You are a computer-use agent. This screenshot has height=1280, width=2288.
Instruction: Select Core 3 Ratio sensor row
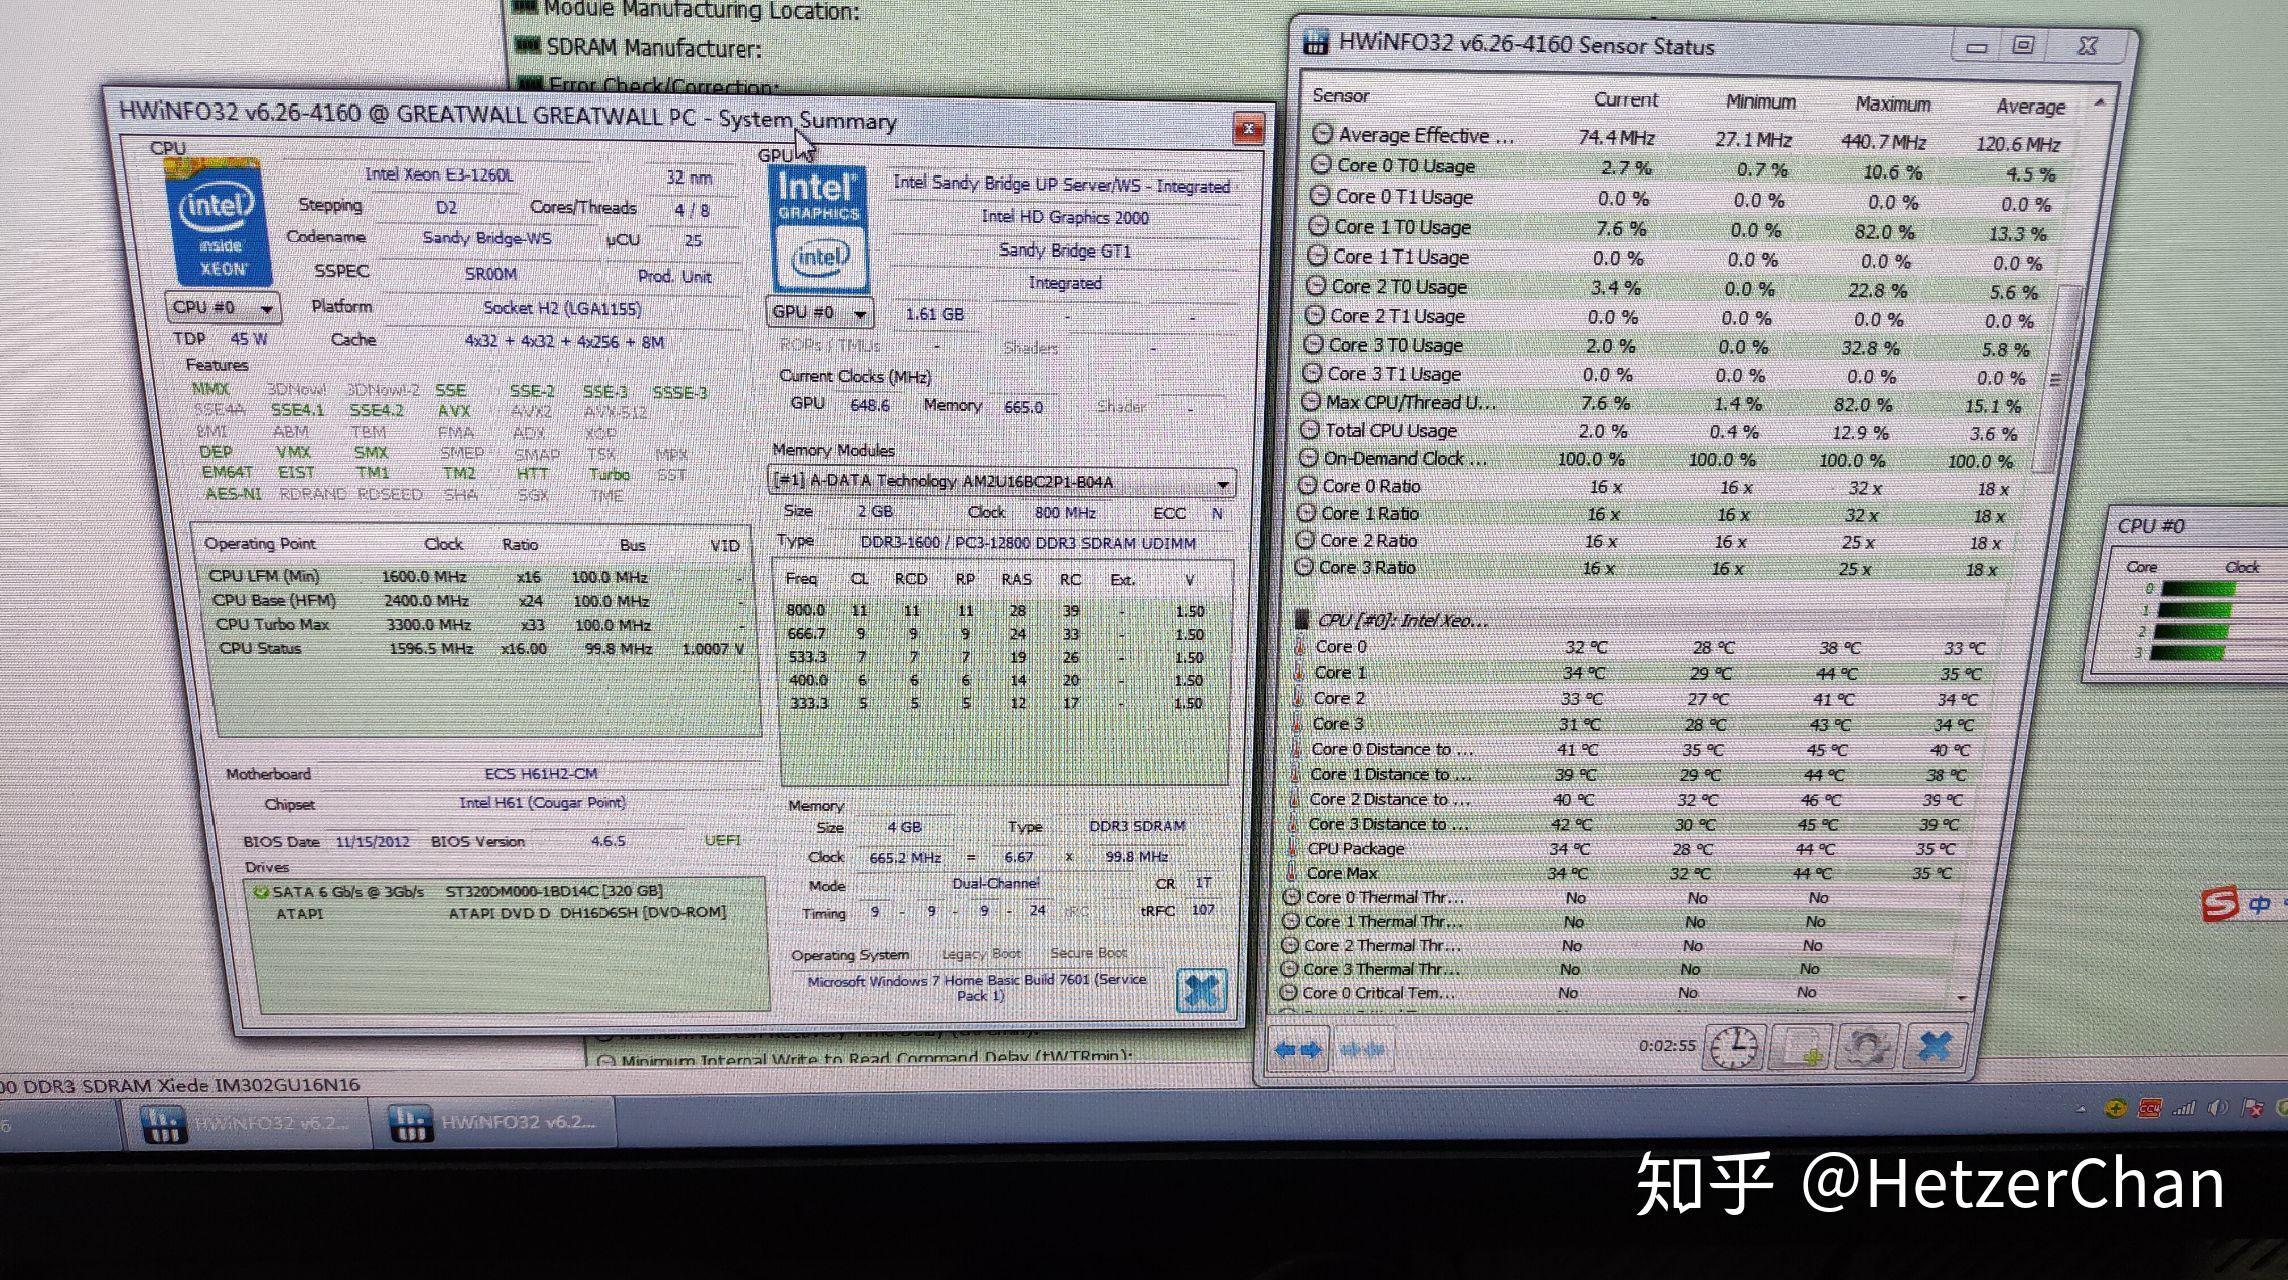click(x=1648, y=568)
